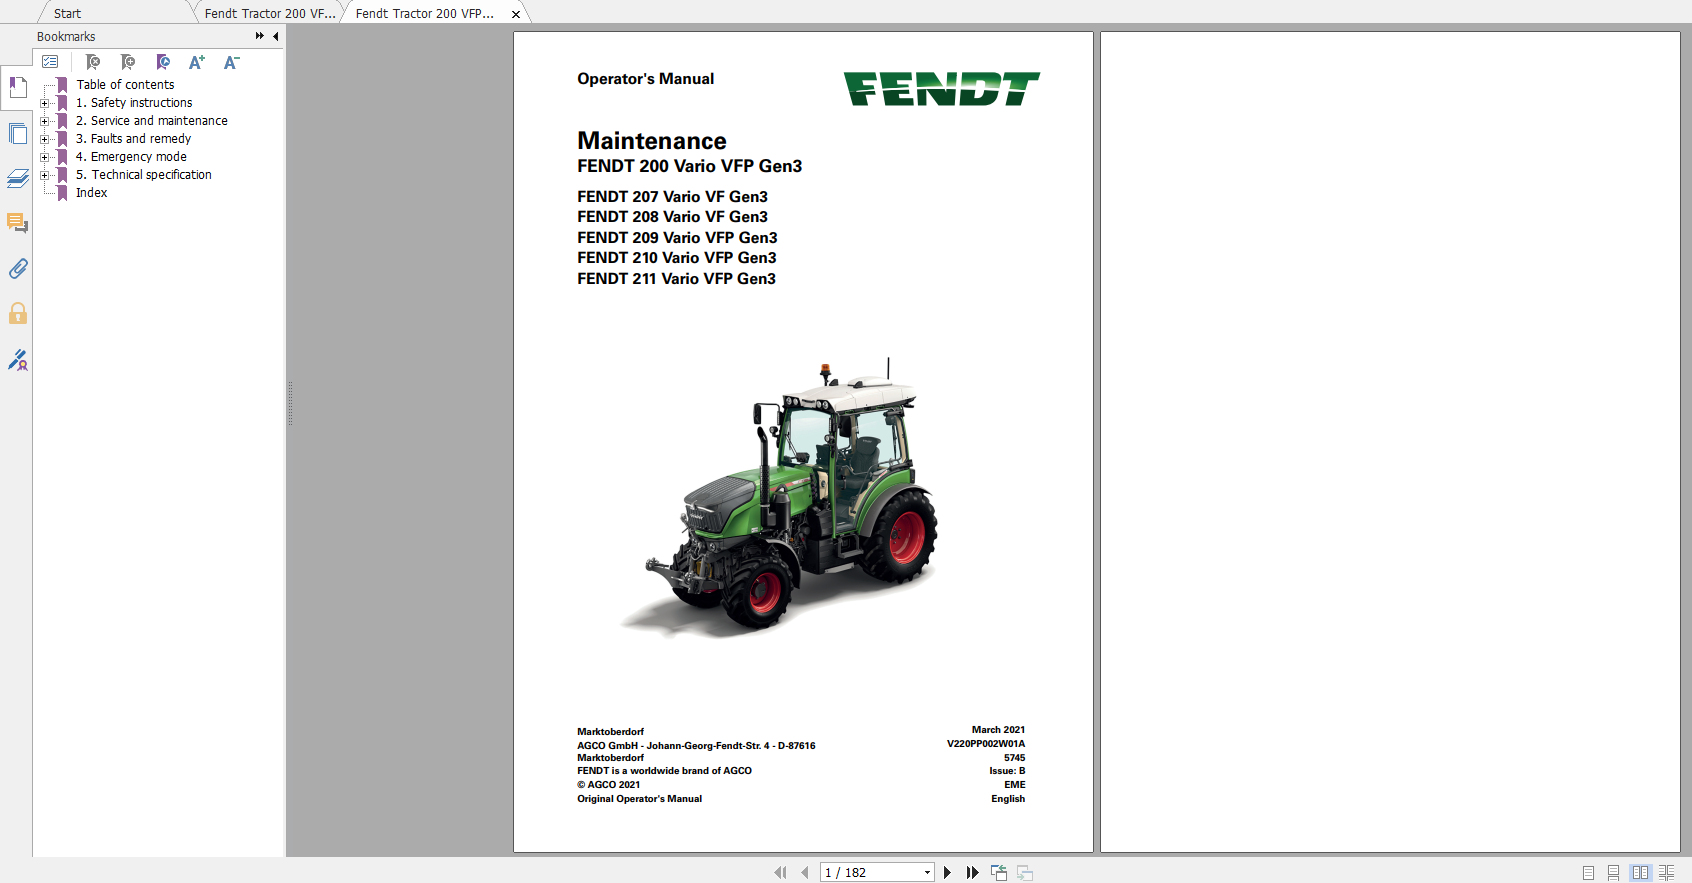1692x883 pixels.
Task: Expand the 1. Safety instructions bookmark
Action: tap(44, 103)
